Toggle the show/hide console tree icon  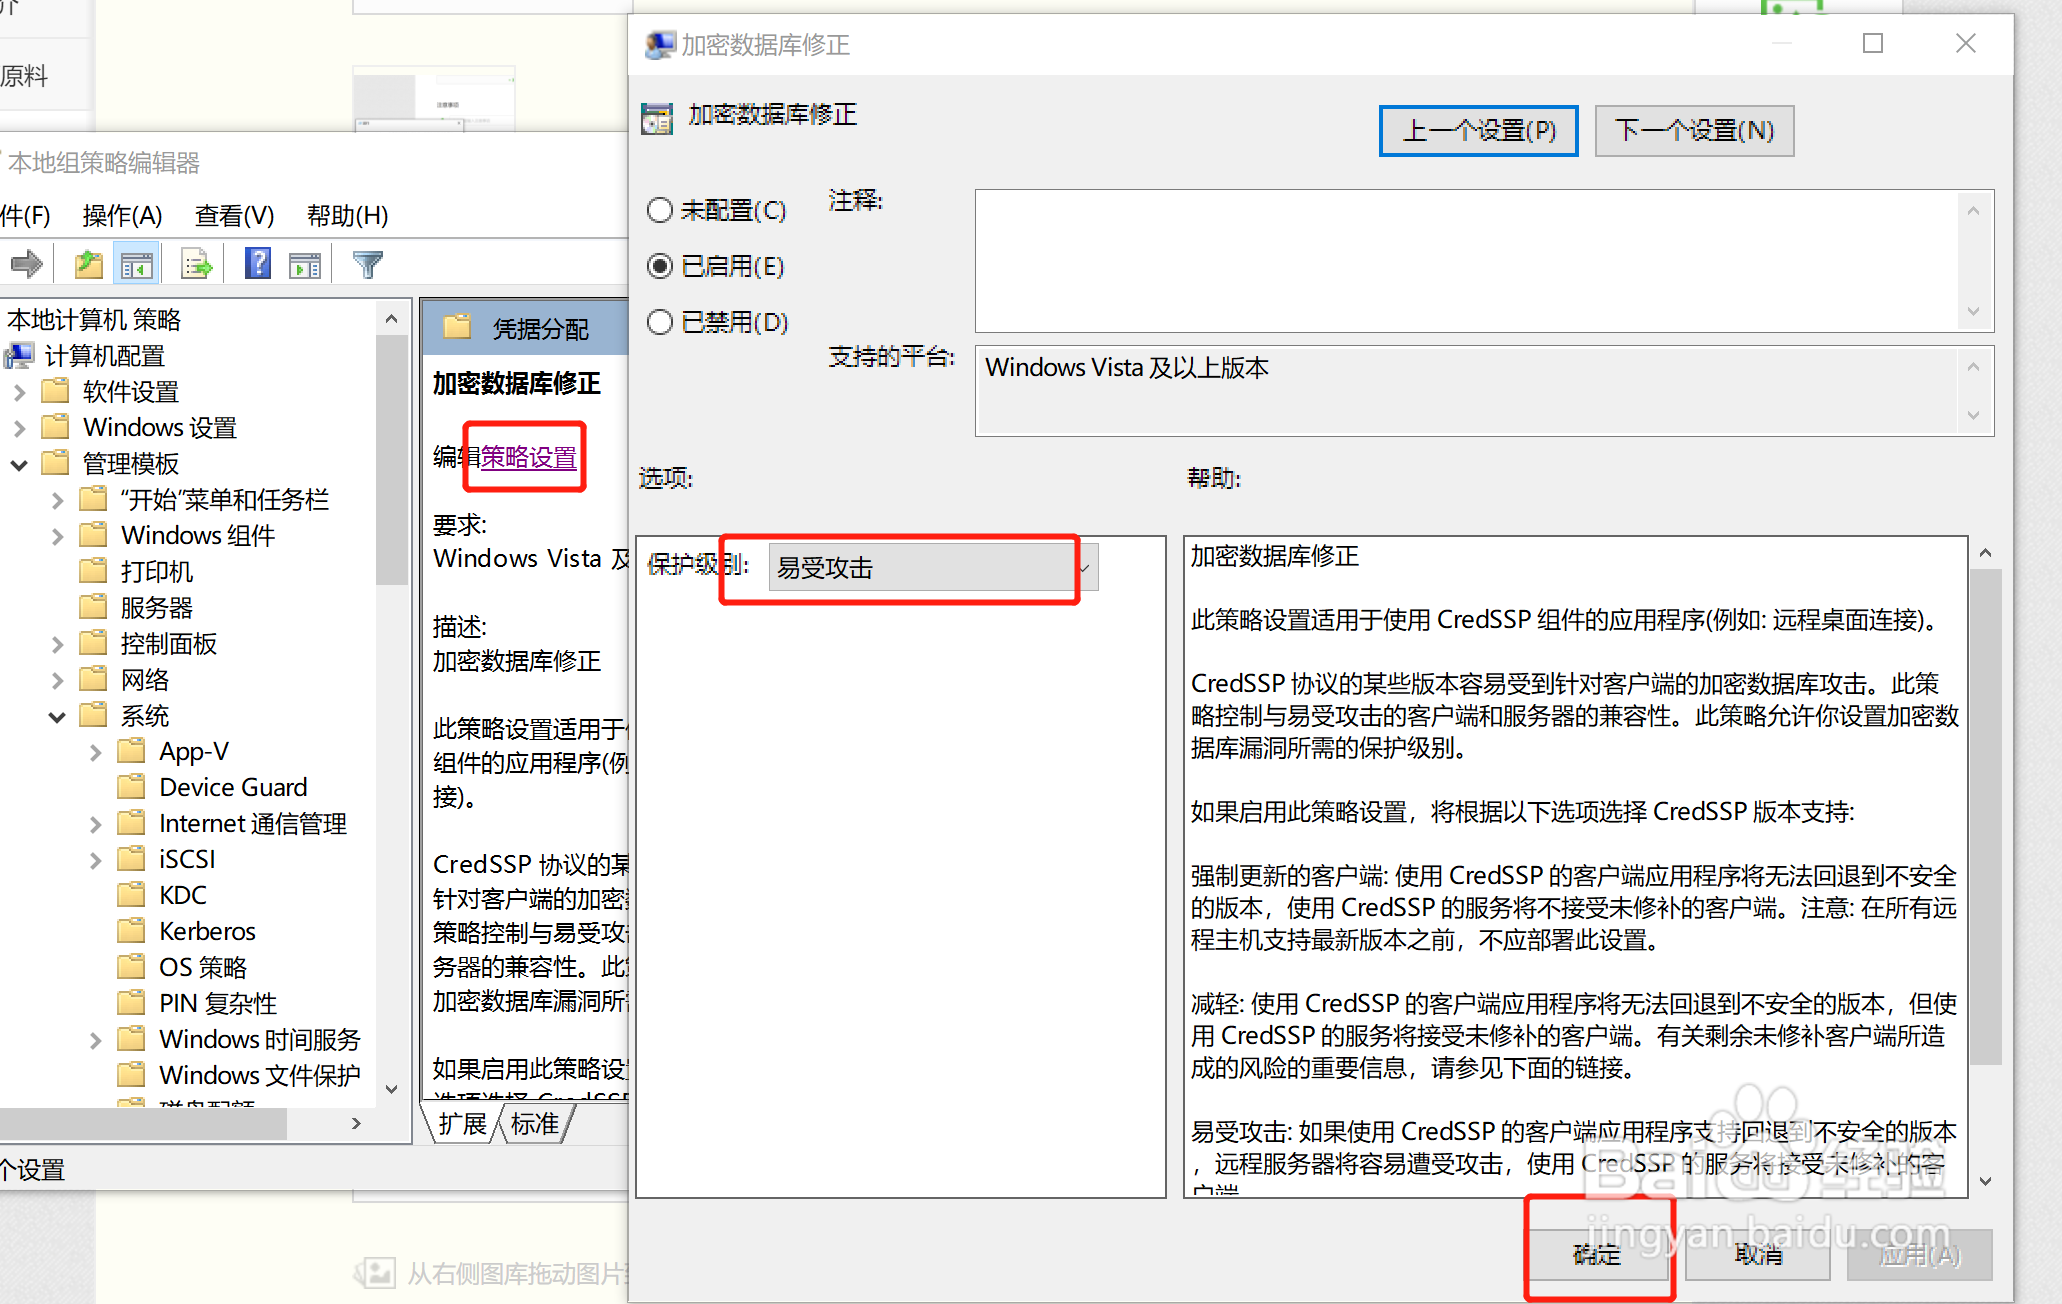(136, 264)
